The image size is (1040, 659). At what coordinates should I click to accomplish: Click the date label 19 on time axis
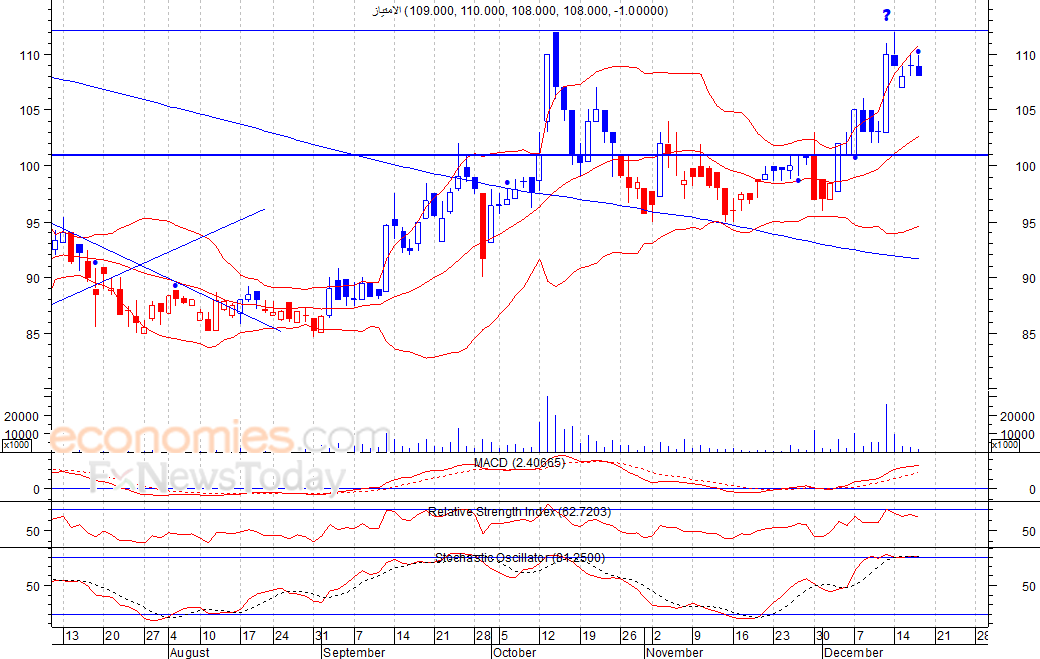click(588, 636)
